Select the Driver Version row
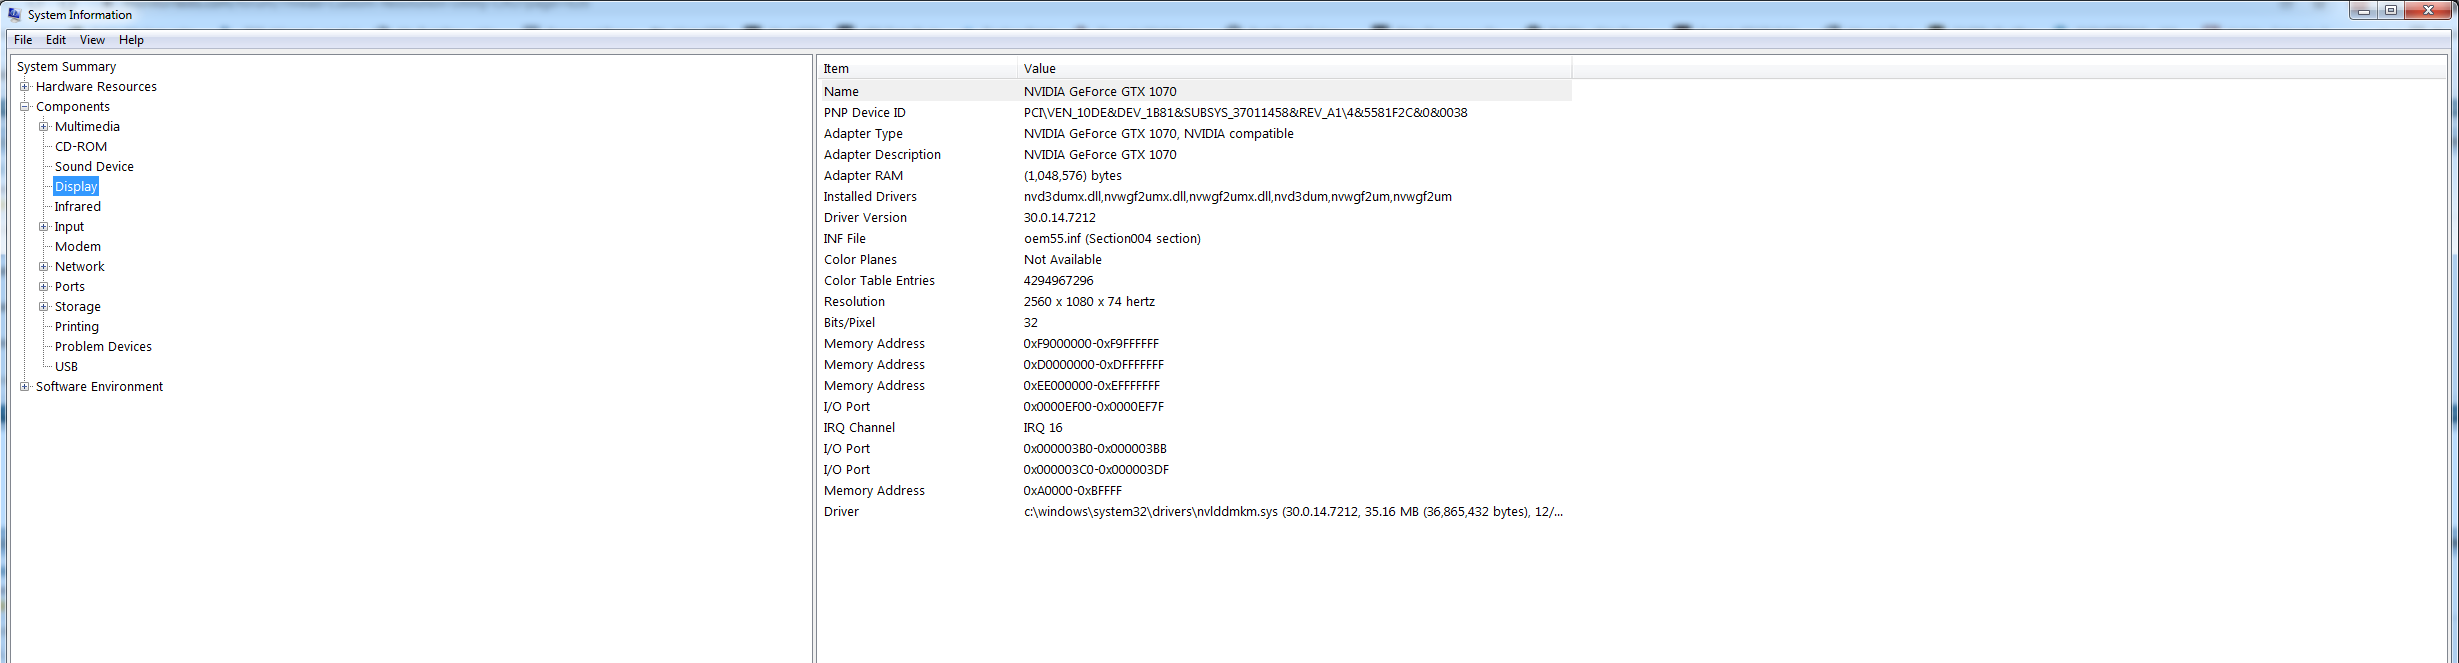The height and width of the screenshot is (663, 2459). [865, 218]
